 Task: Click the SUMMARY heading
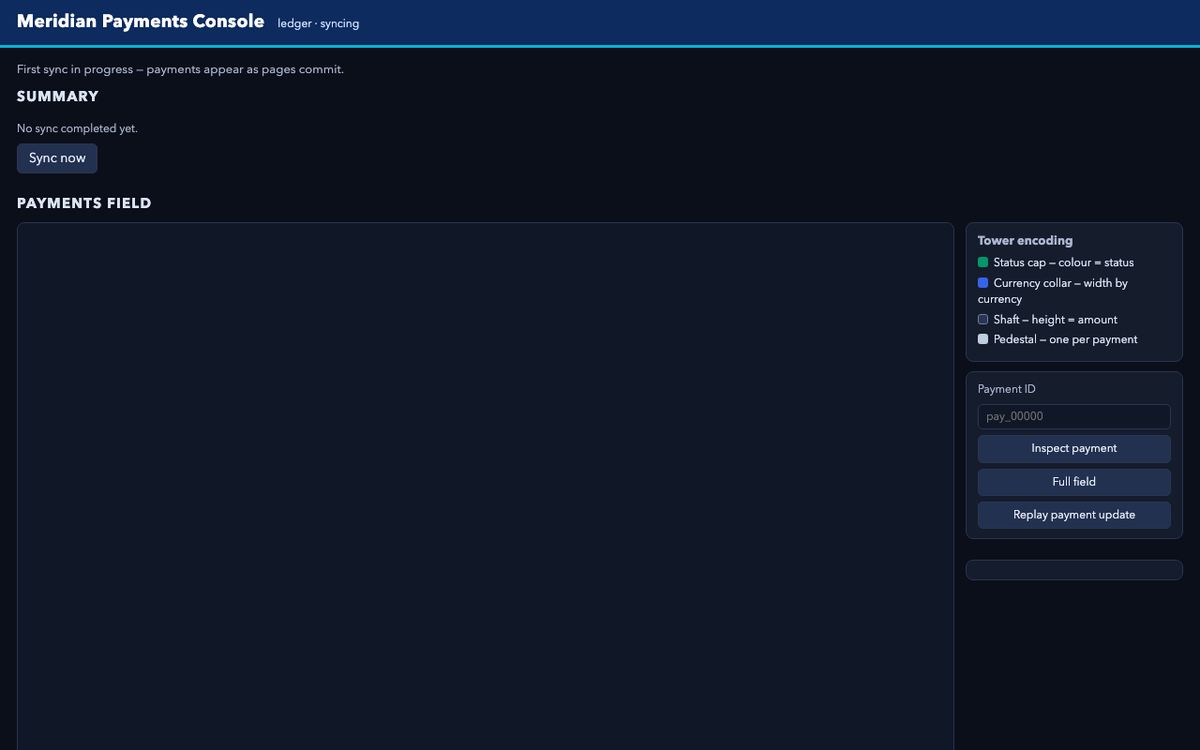coord(58,96)
